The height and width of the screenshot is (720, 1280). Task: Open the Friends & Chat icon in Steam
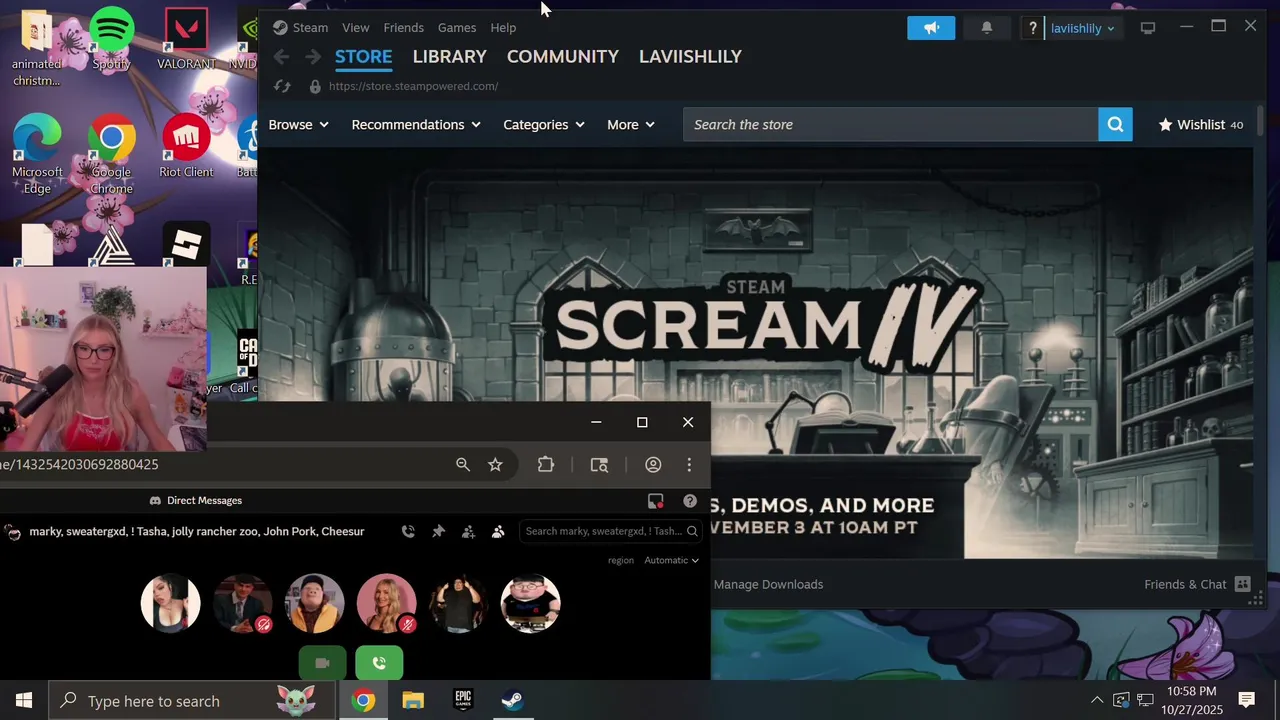point(1242,584)
